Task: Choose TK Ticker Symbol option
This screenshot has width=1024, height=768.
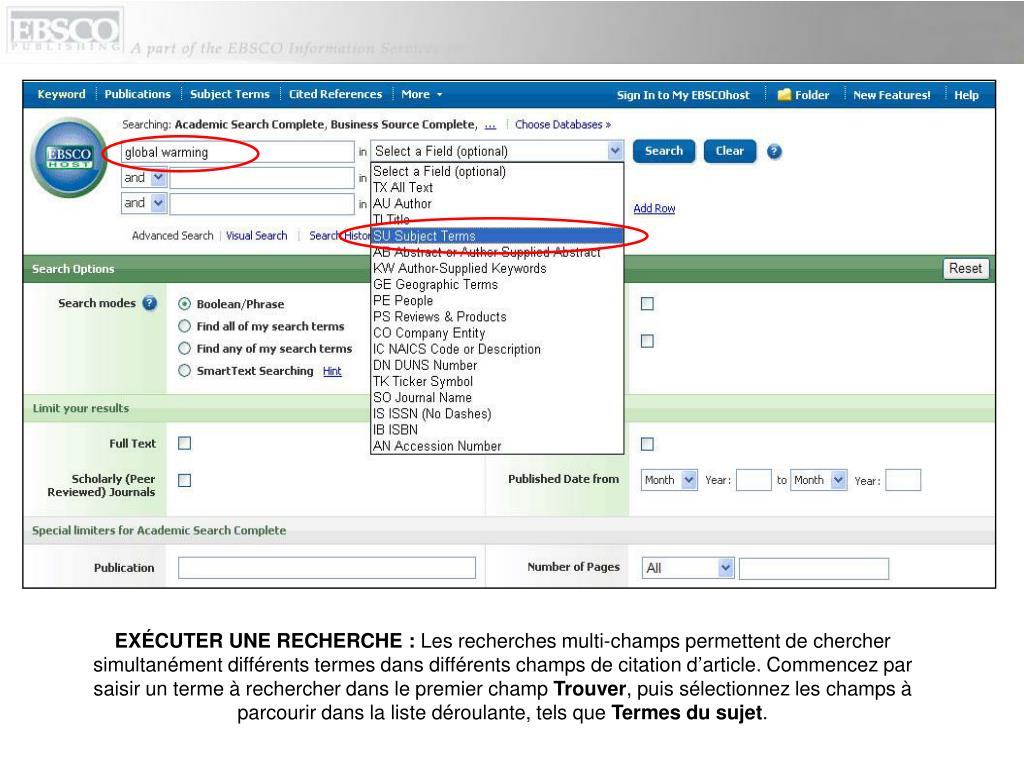Action: coord(498,381)
